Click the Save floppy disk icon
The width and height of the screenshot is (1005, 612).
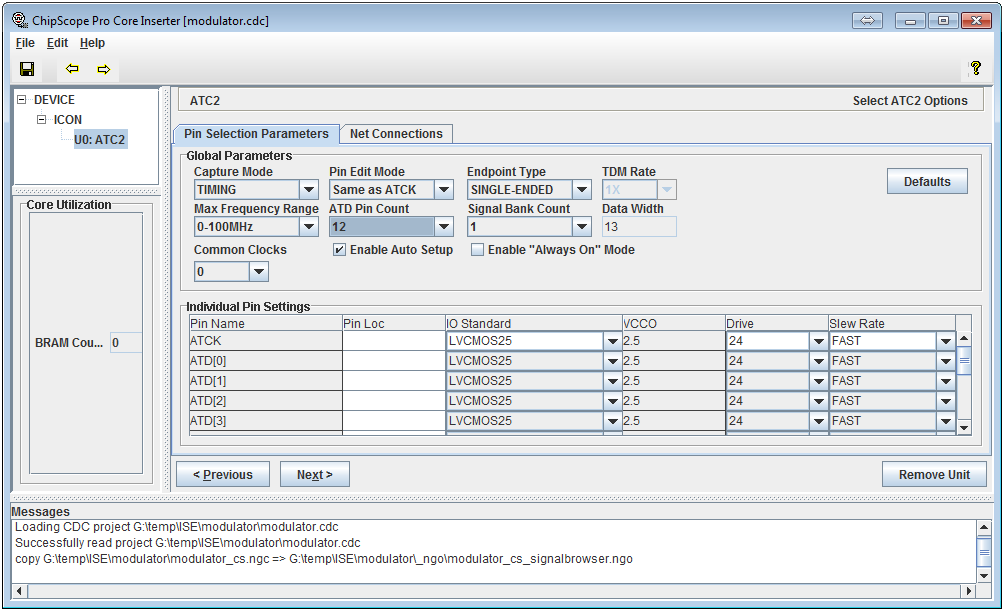click(x=27, y=69)
